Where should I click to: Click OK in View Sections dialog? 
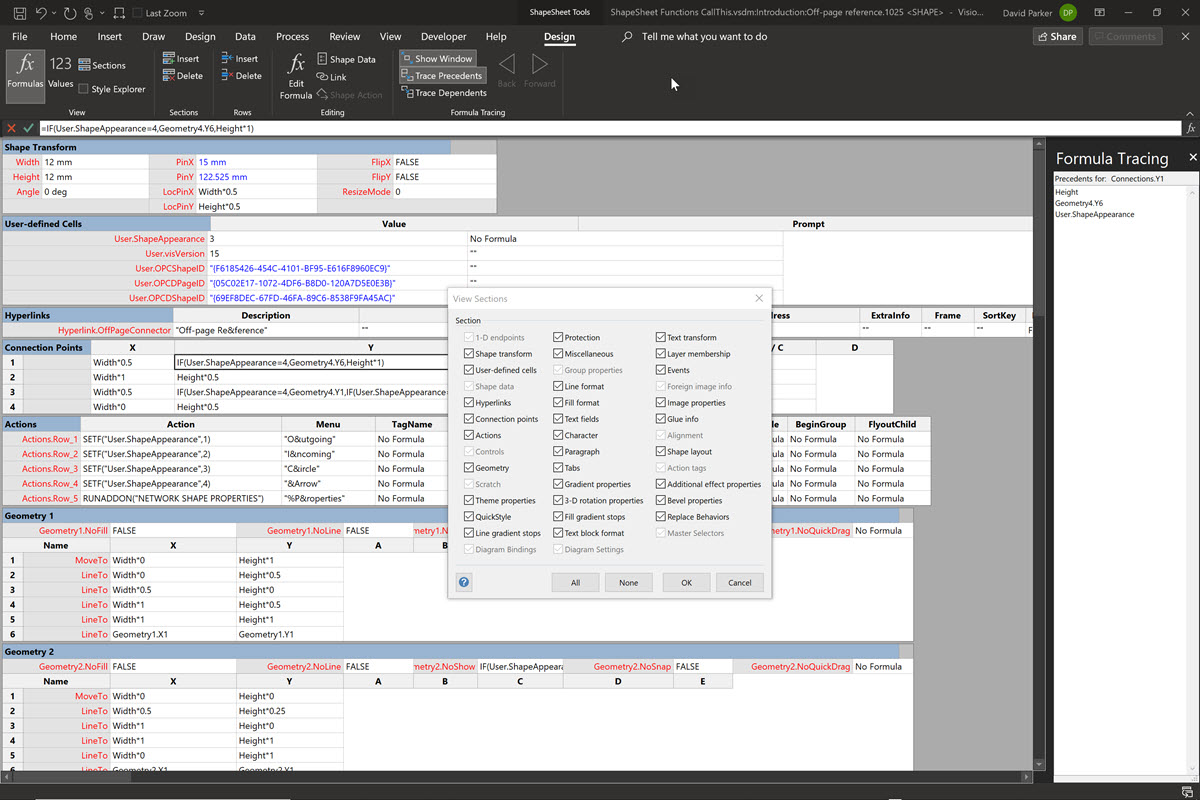click(x=686, y=582)
